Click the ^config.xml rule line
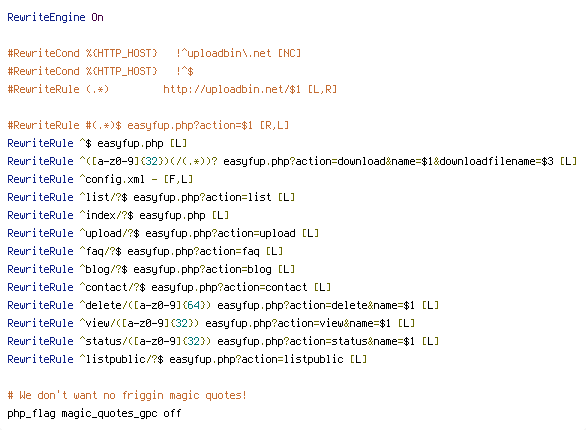This screenshot has height=430, width=586. 100,179
